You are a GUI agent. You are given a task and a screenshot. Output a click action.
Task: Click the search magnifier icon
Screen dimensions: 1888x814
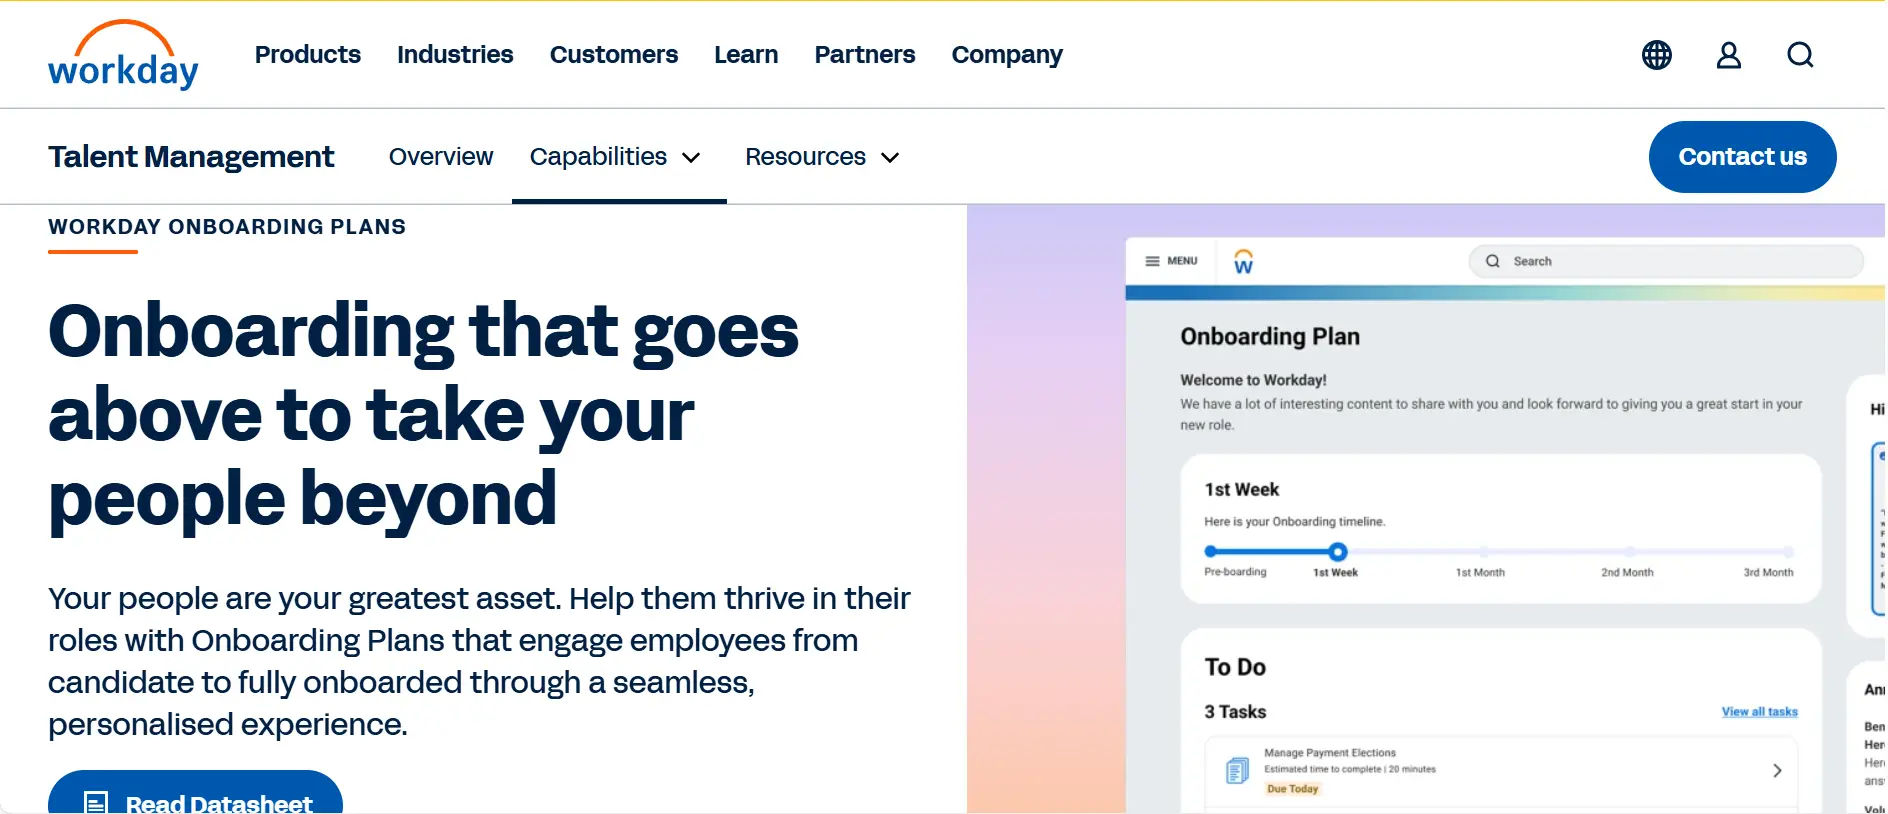pyautogui.click(x=1800, y=55)
